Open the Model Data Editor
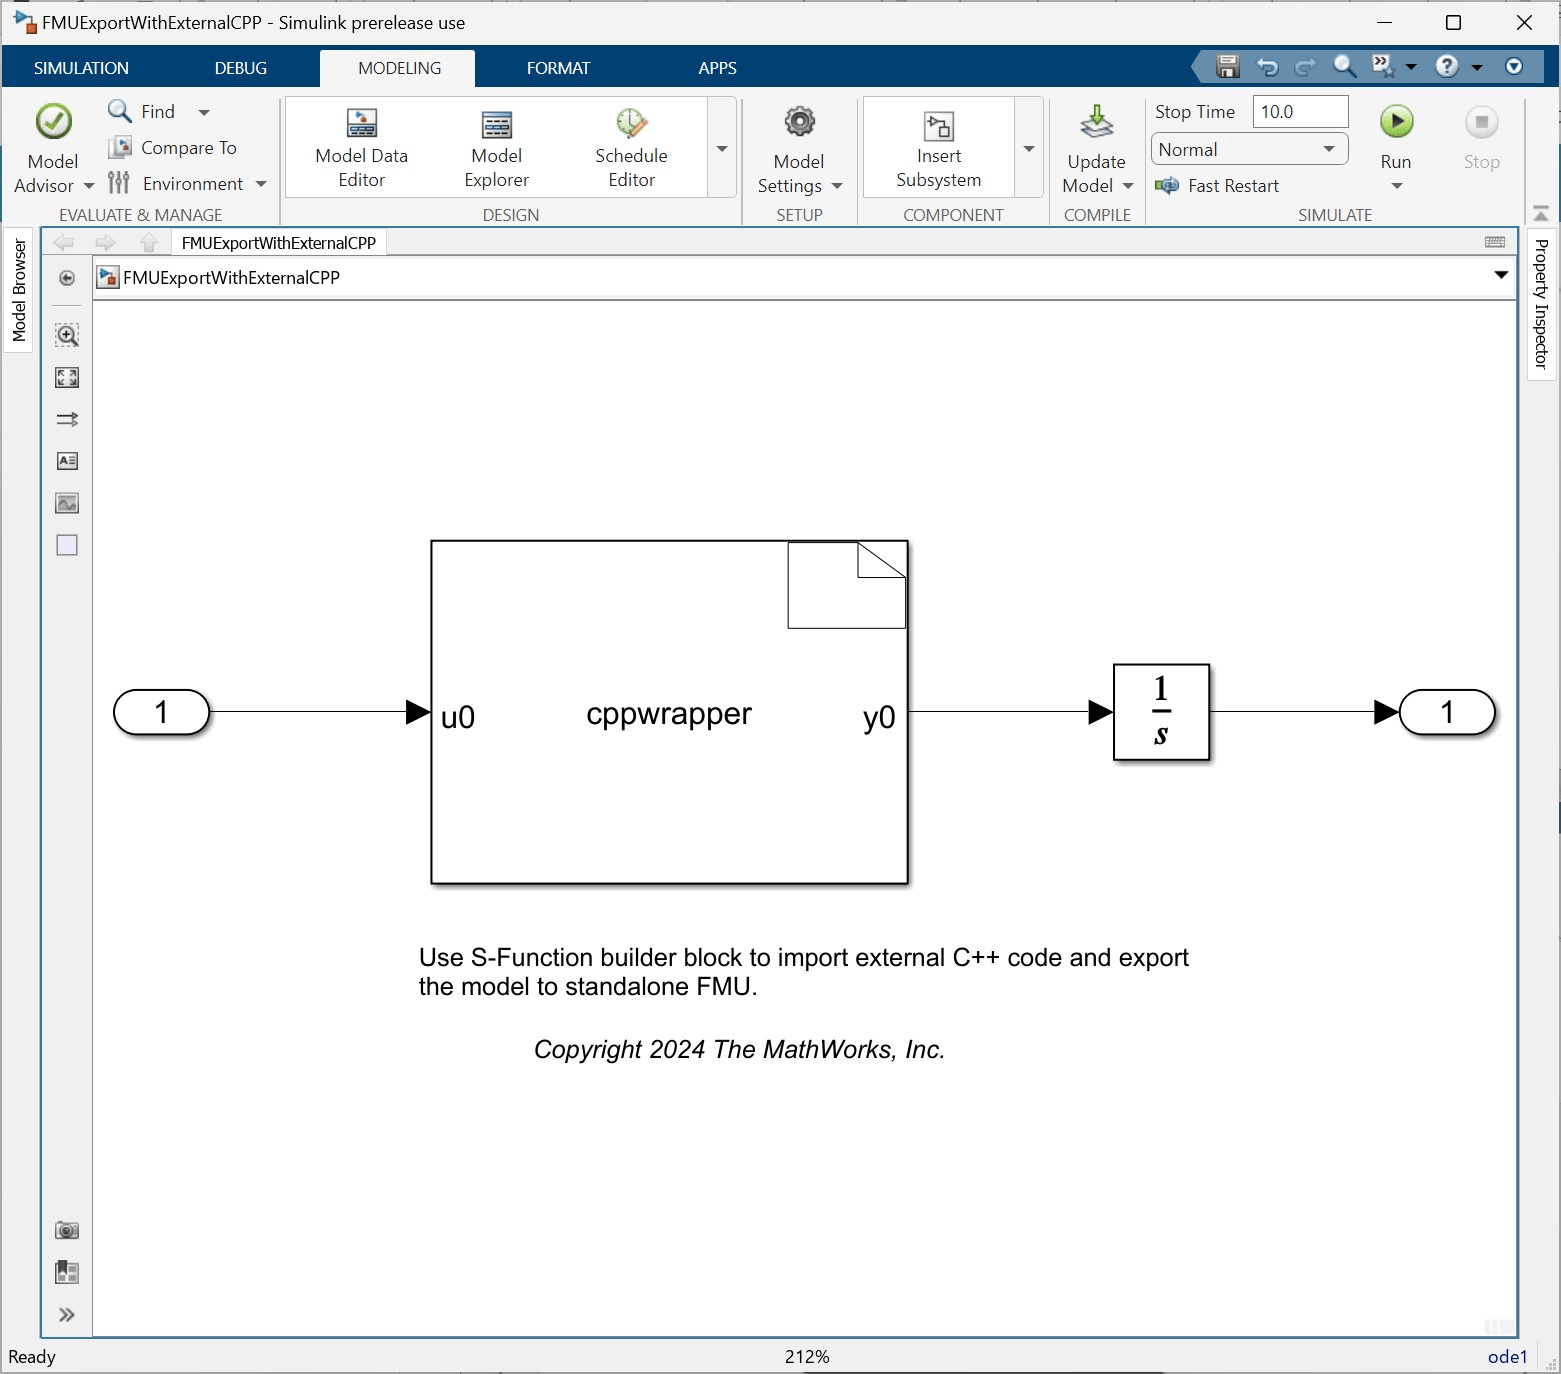Viewport: 1561px width, 1374px height. [x=361, y=147]
